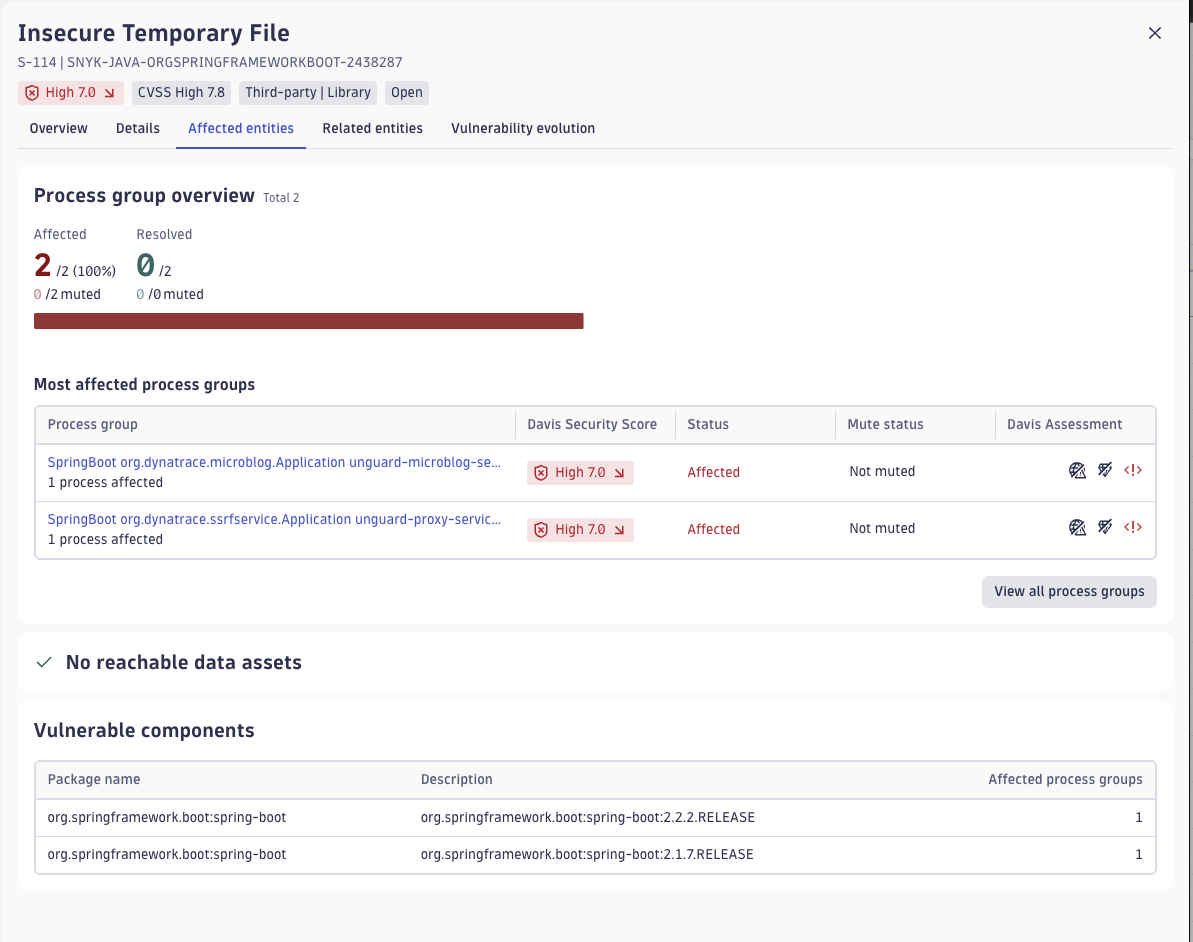Click the vertical scrollbar on the right edge
This screenshot has height=942, width=1193.
(x=1189, y=400)
